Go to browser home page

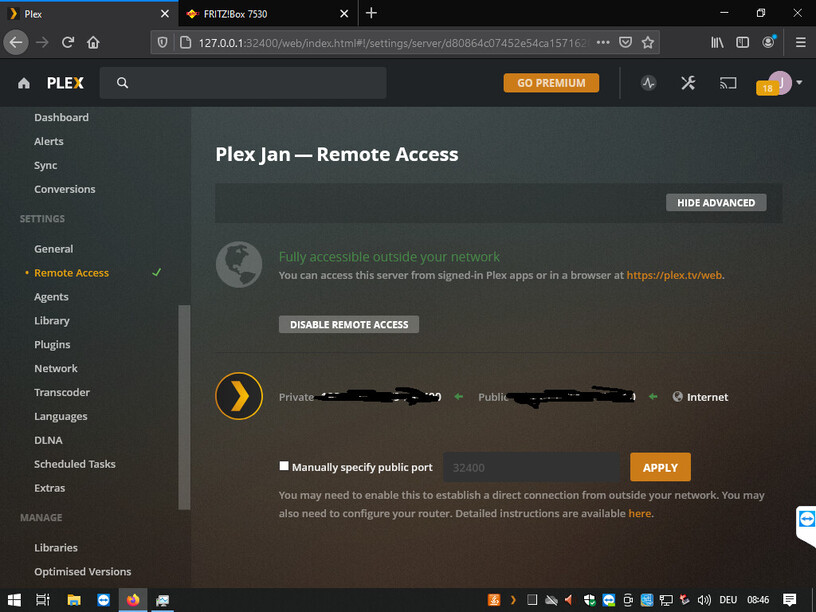coord(93,42)
